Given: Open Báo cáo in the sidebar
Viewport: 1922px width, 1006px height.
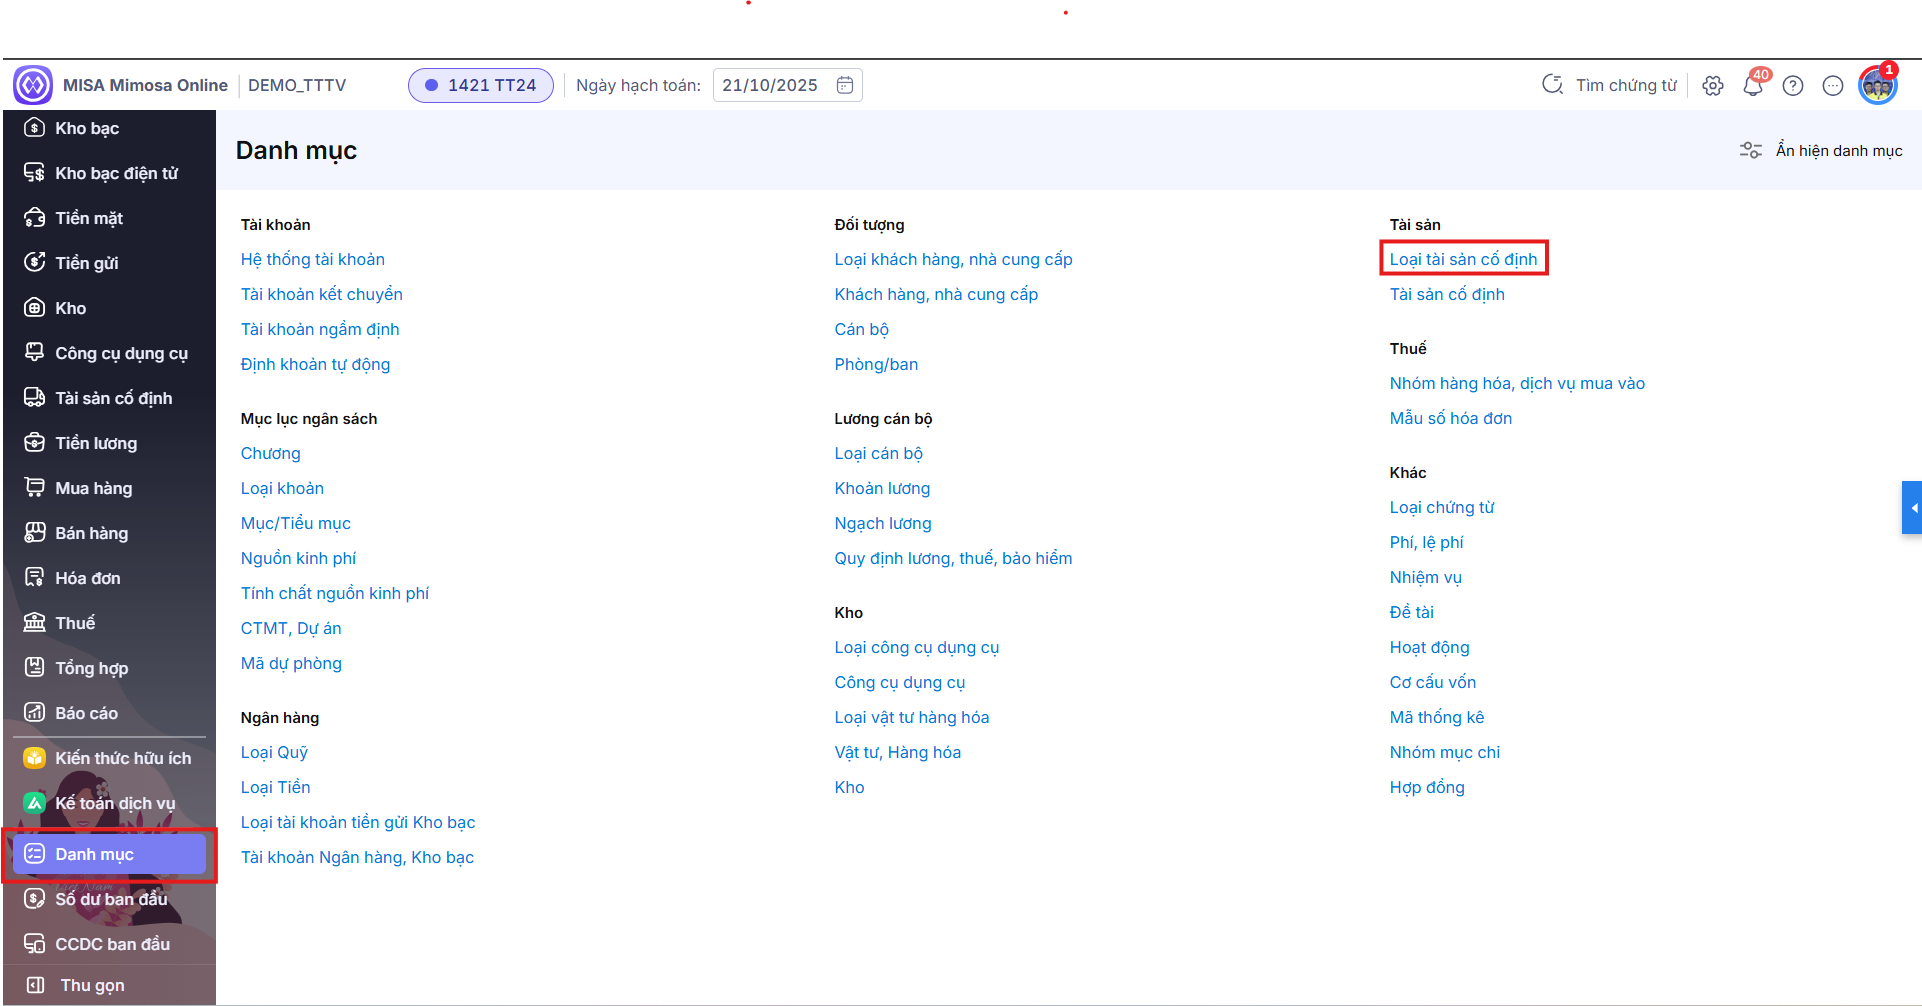Looking at the screenshot, I should pos(86,713).
